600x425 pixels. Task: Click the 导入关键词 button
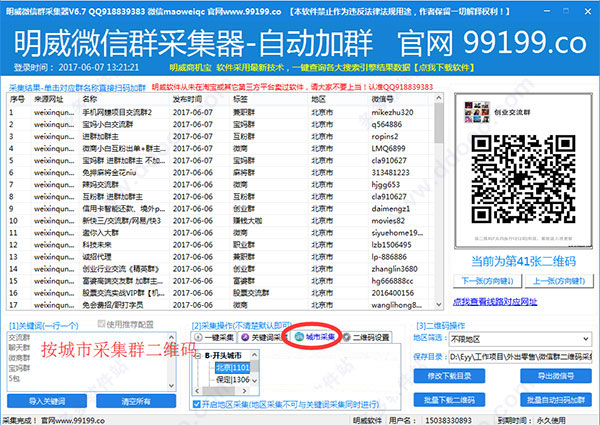tap(49, 401)
